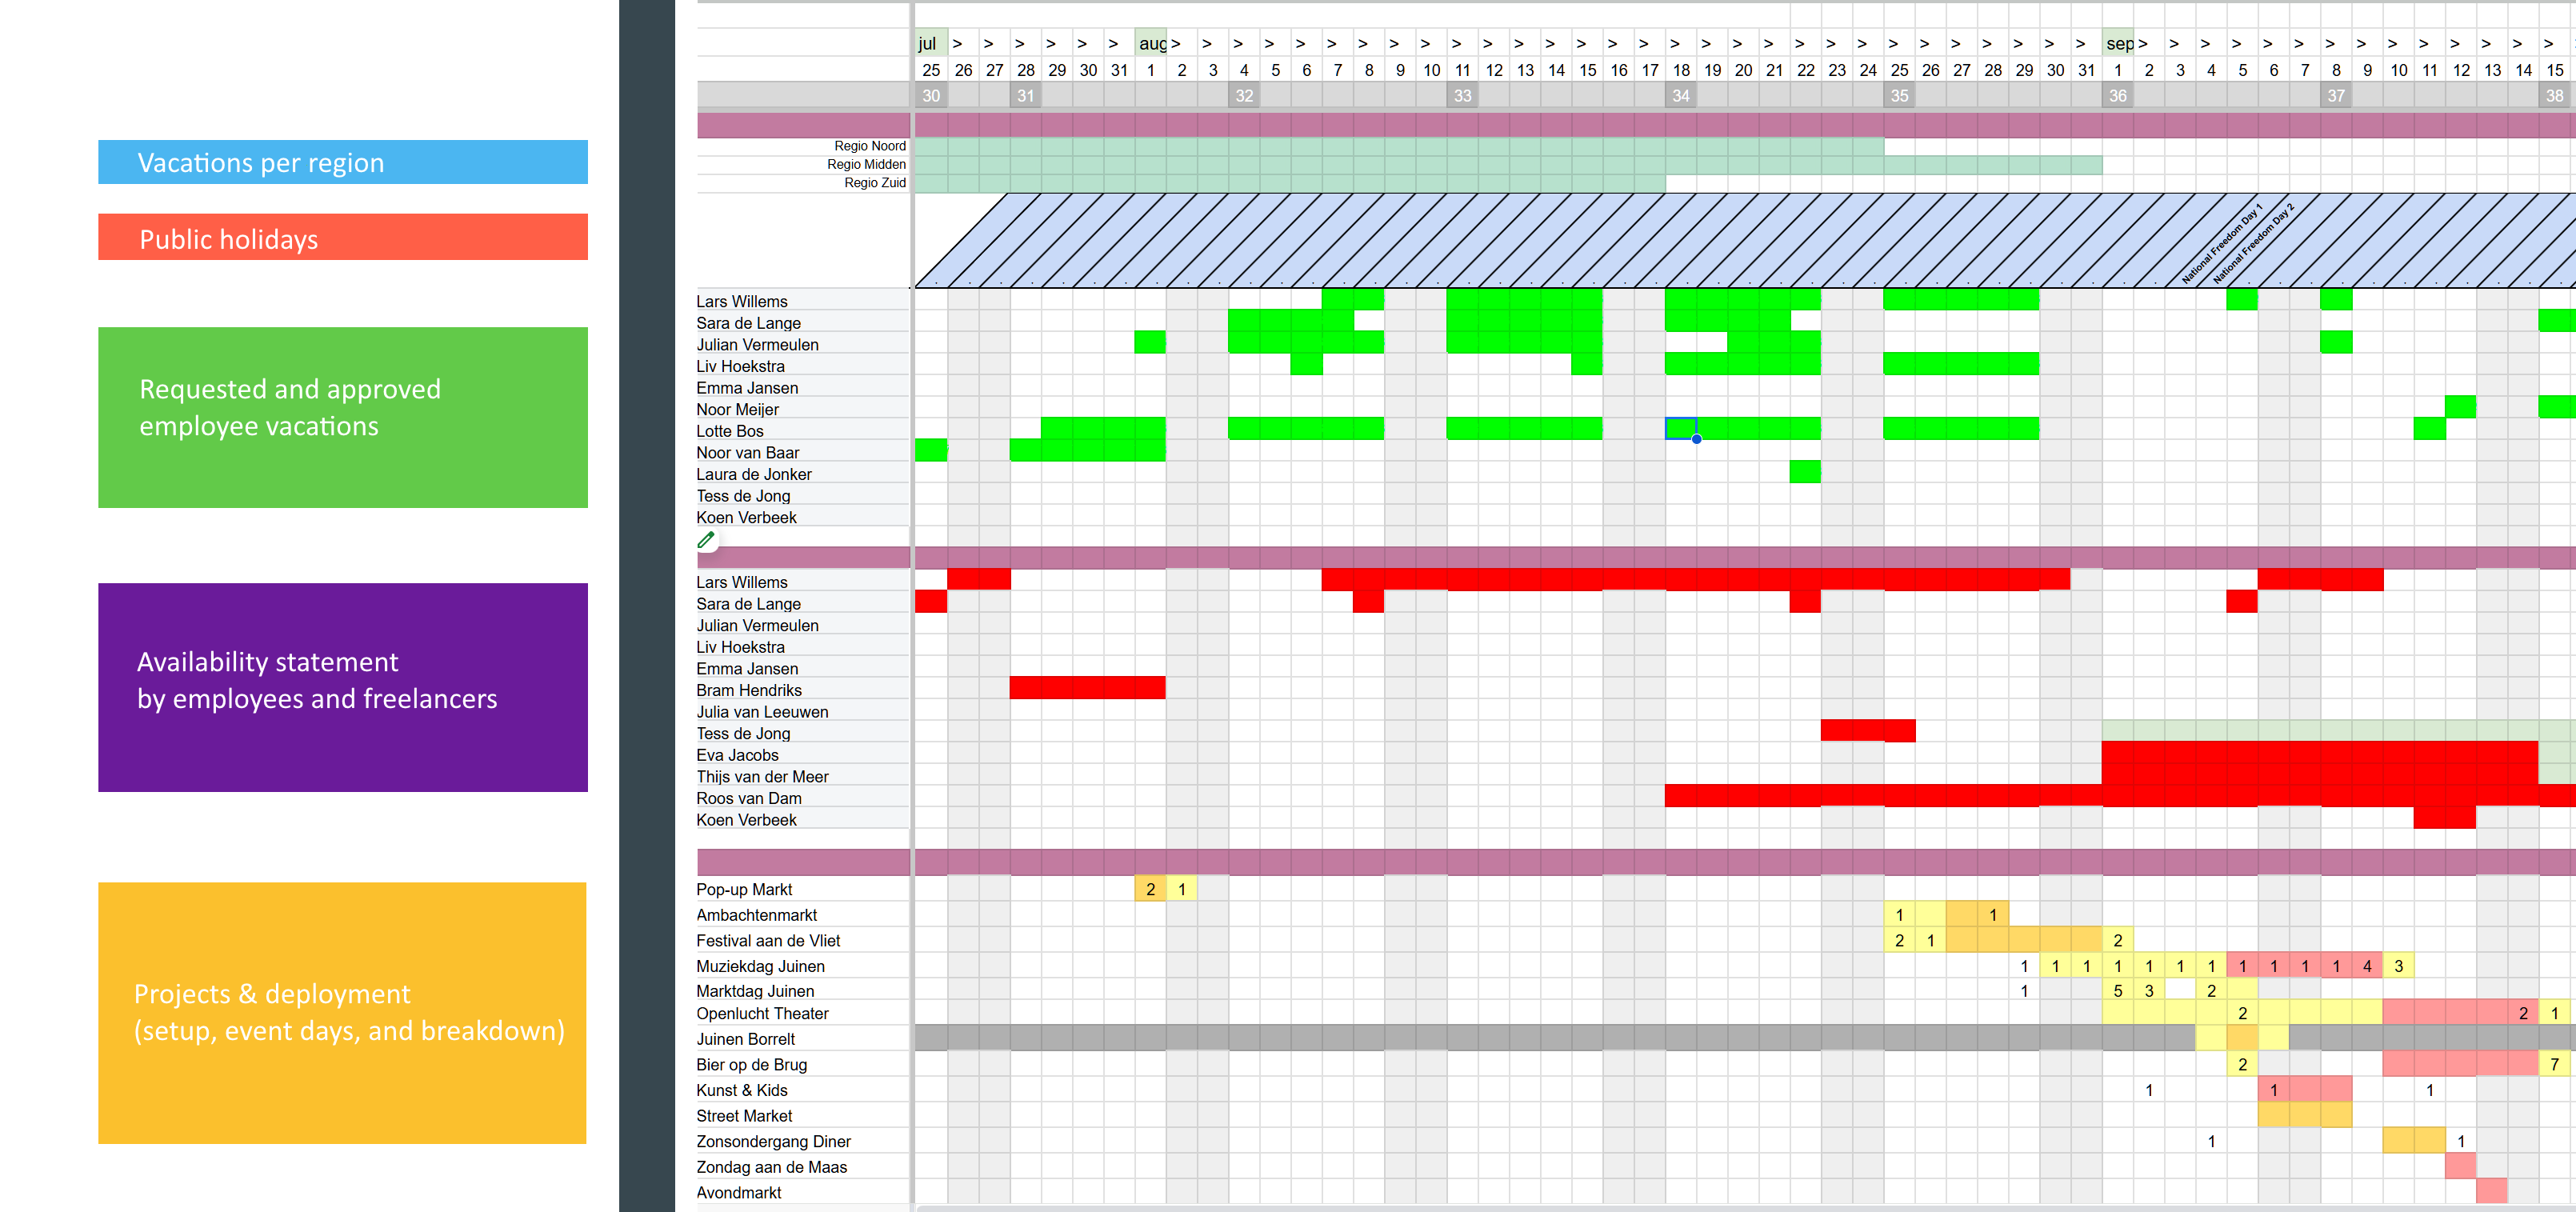Select week number 34 marker
Viewport: 2576px width, 1212px height.
[x=1680, y=96]
